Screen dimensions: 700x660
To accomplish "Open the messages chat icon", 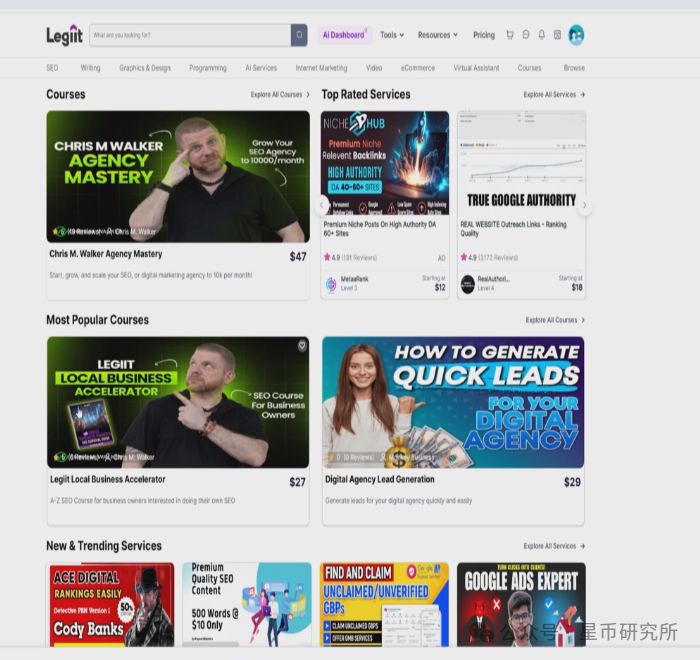I will pos(526,35).
